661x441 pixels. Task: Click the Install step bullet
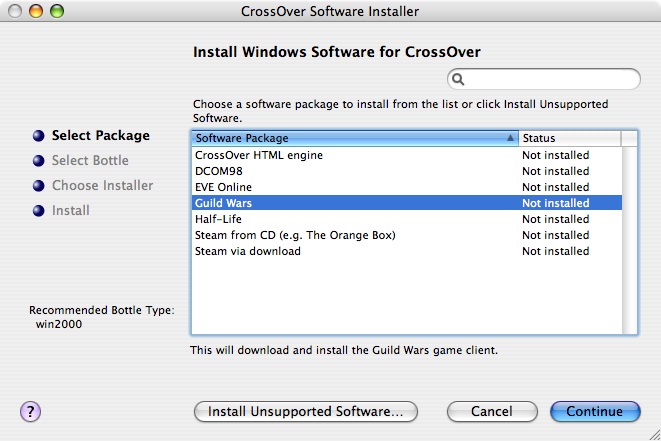point(38,210)
